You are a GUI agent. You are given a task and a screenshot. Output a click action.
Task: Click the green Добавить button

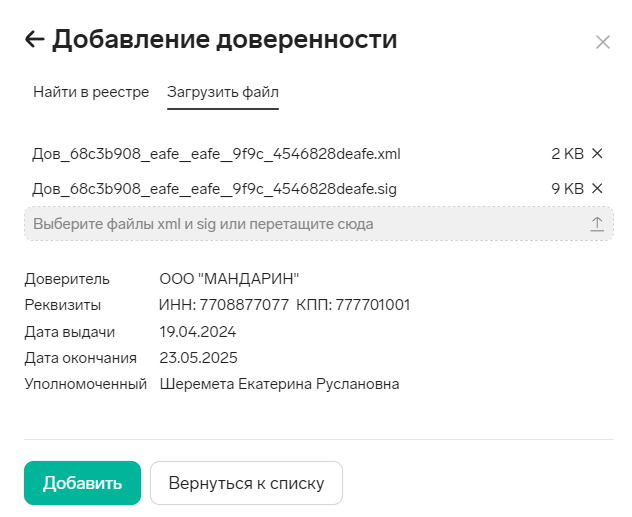(83, 483)
